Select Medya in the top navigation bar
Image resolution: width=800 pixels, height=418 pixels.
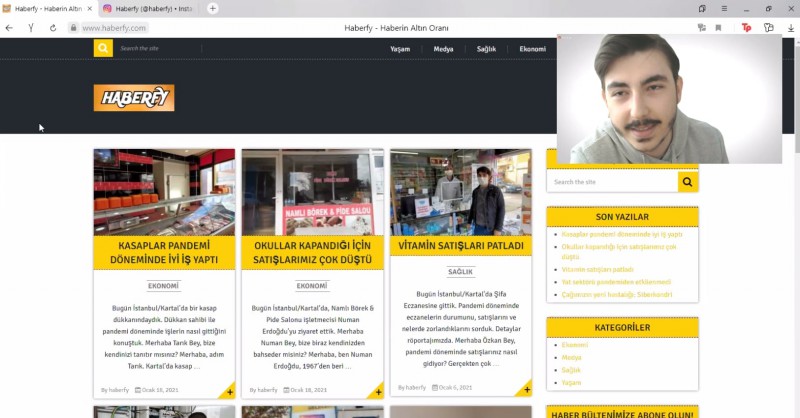(x=443, y=48)
